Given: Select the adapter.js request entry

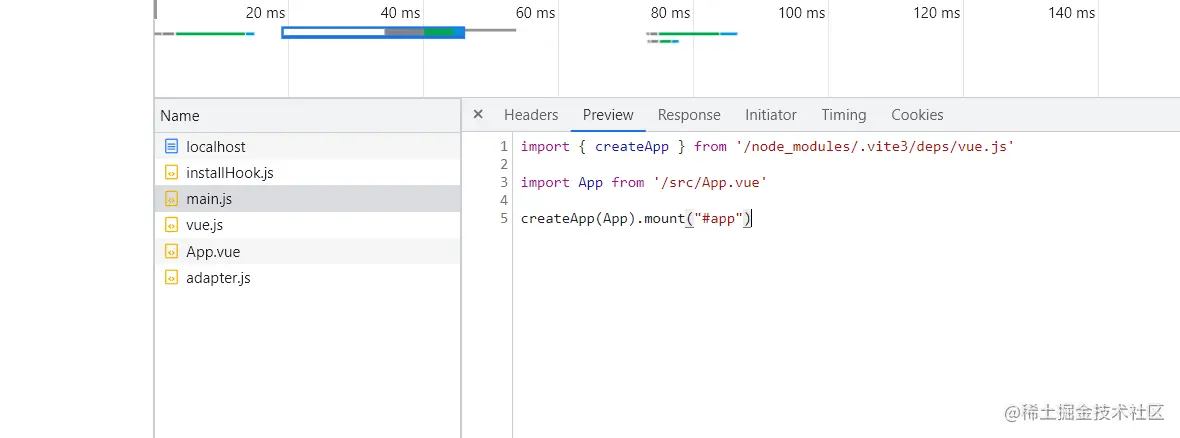Looking at the screenshot, I should tap(218, 278).
